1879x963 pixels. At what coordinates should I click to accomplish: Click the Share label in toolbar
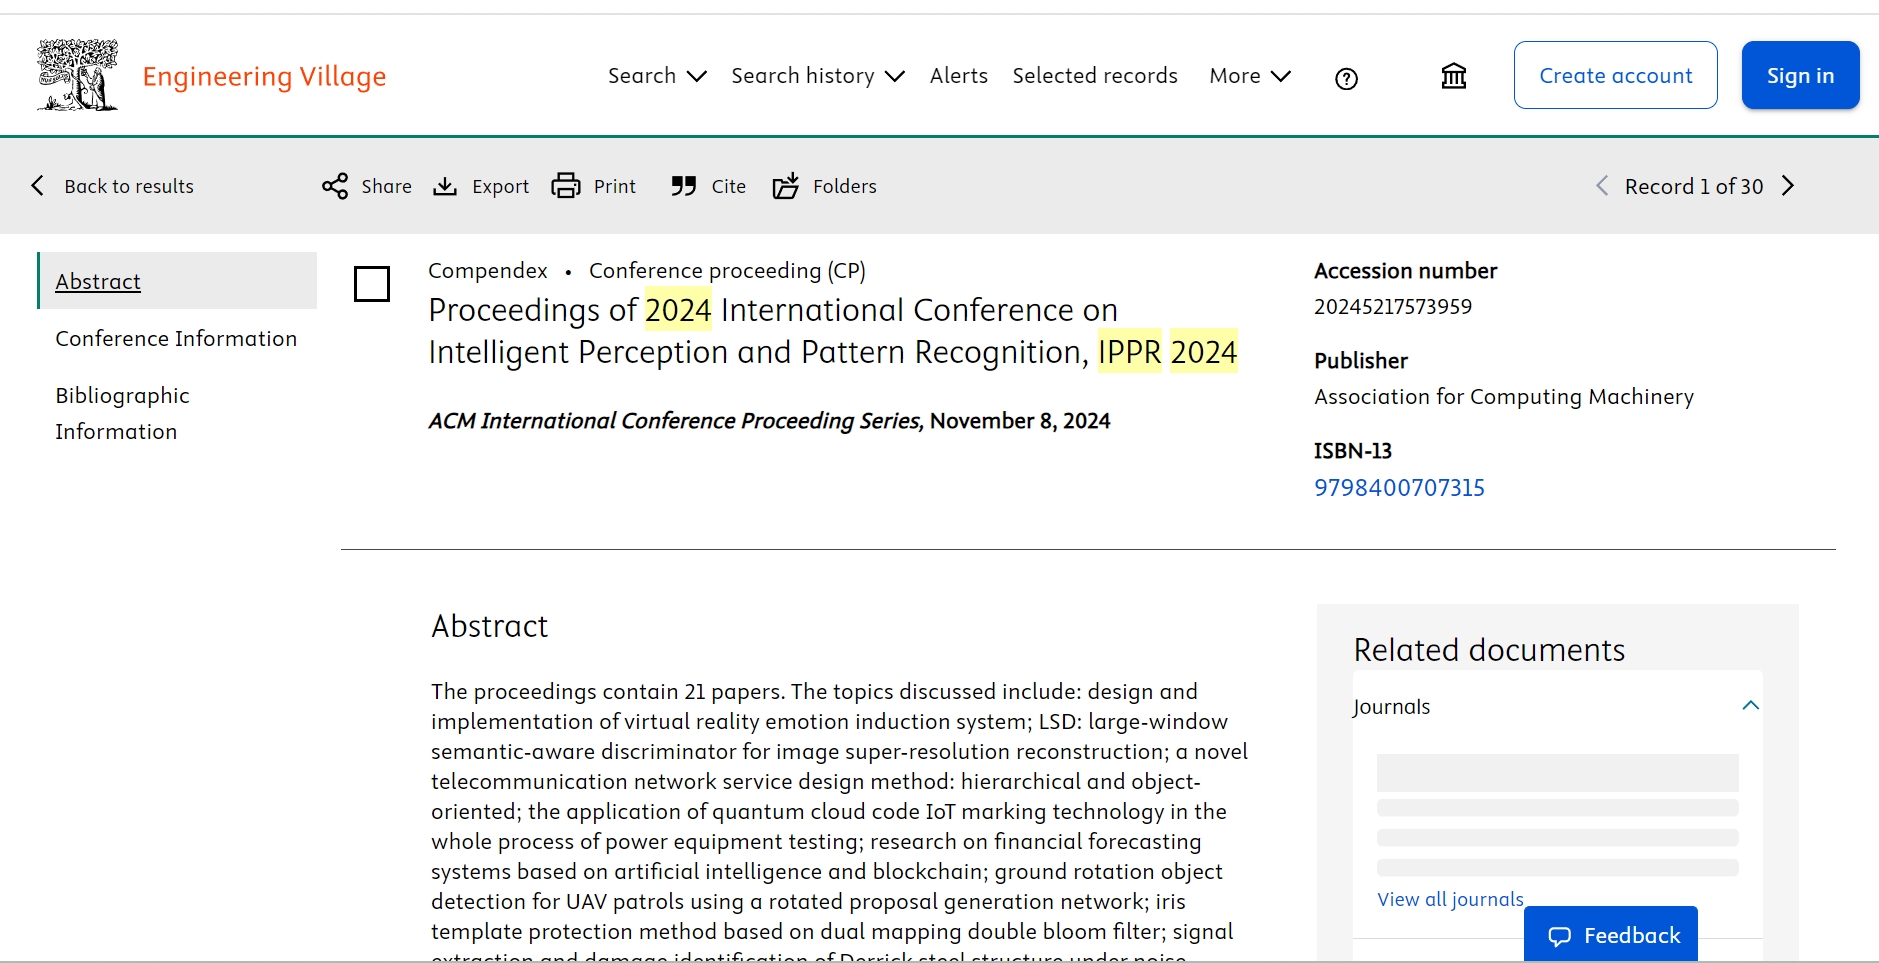tap(386, 186)
